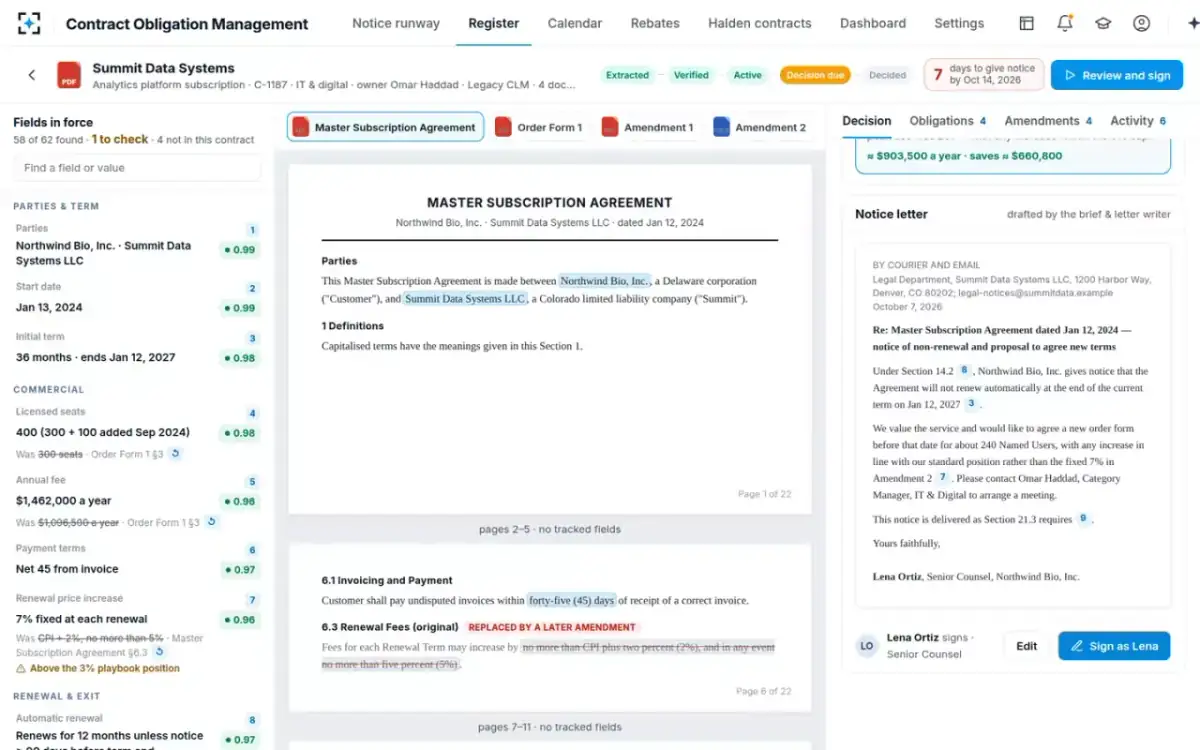The image size is (1200, 750).
Task: Open the user account icon
Action: click(1141, 23)
